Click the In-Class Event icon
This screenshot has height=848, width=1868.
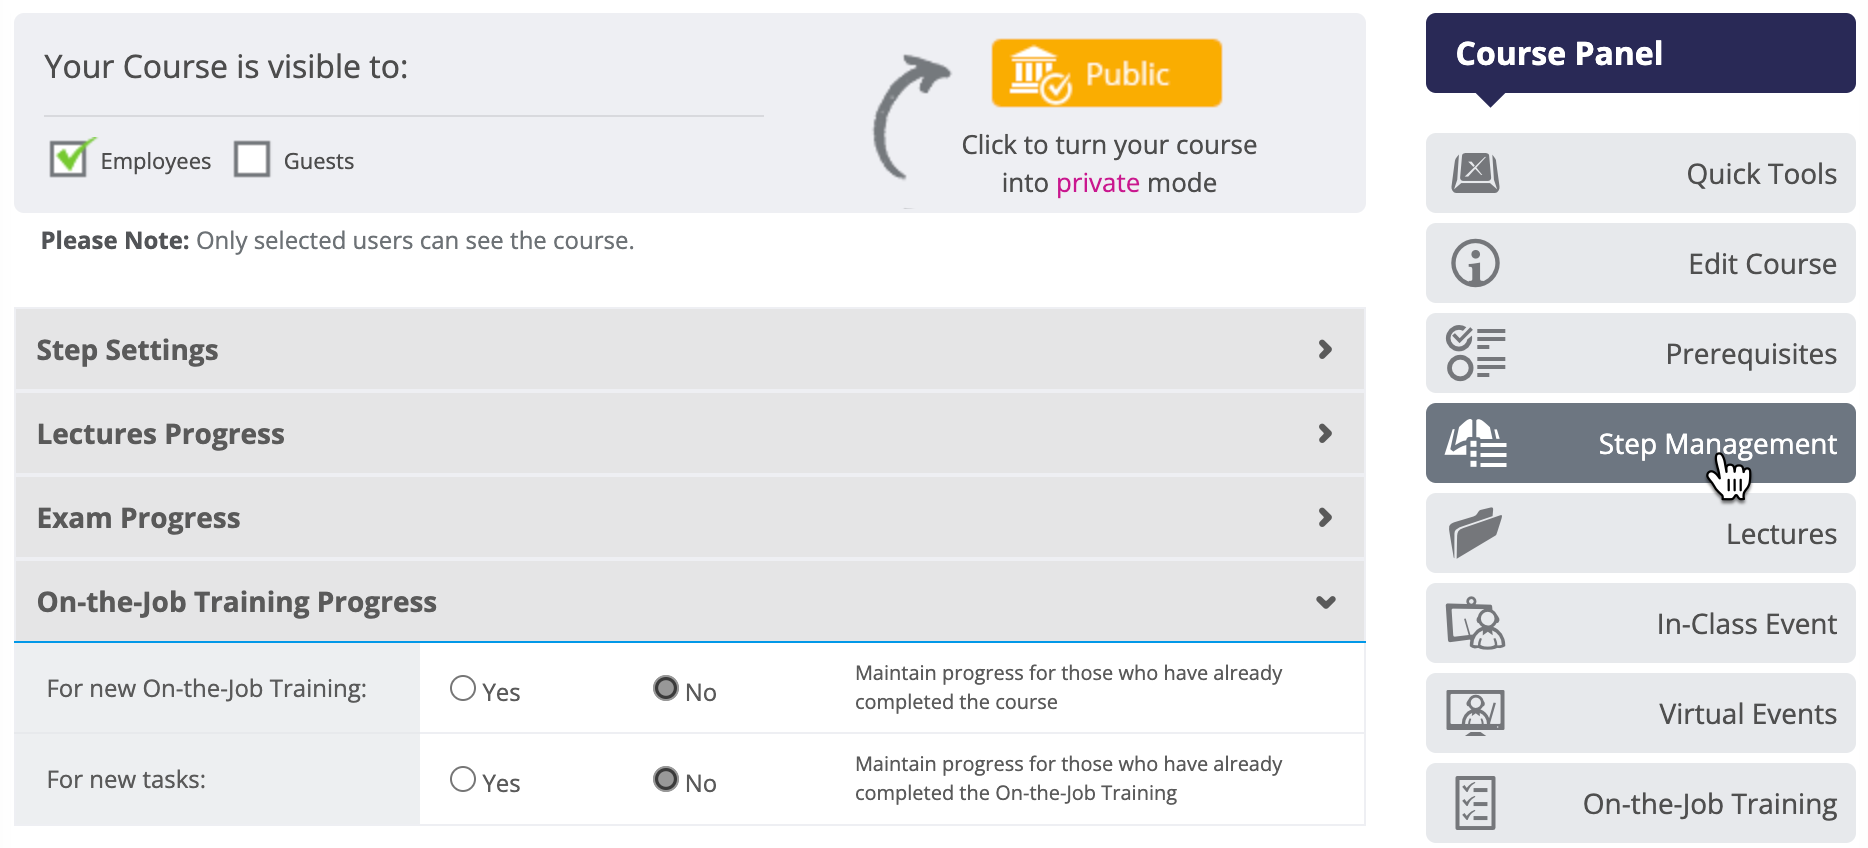pyautogui.click(x=1475, y=624)
